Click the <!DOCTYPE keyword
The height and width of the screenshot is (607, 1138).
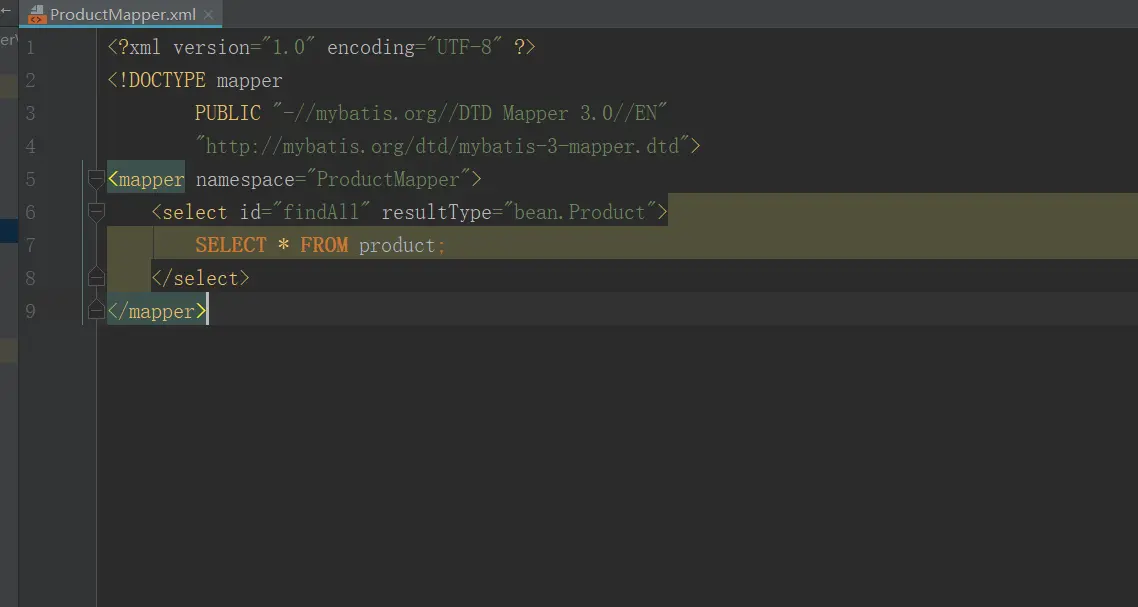157,80
